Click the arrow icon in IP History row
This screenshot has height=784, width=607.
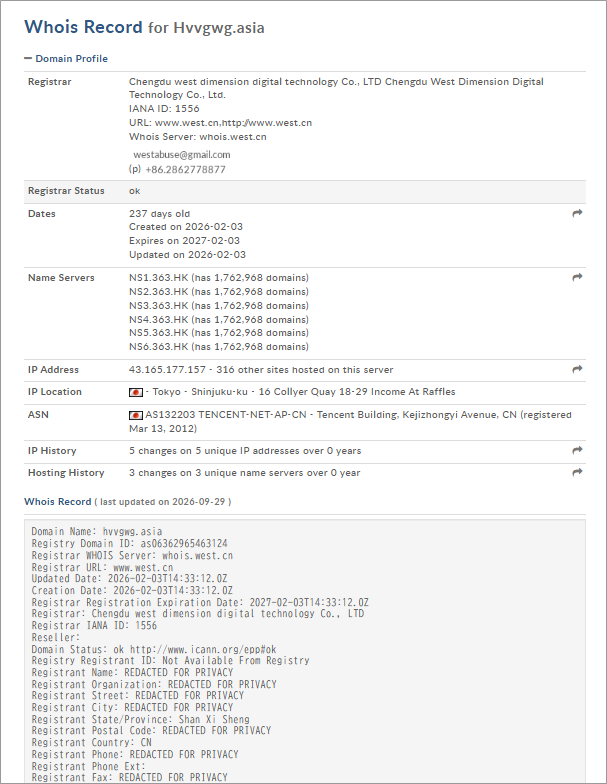click(577, 450)
